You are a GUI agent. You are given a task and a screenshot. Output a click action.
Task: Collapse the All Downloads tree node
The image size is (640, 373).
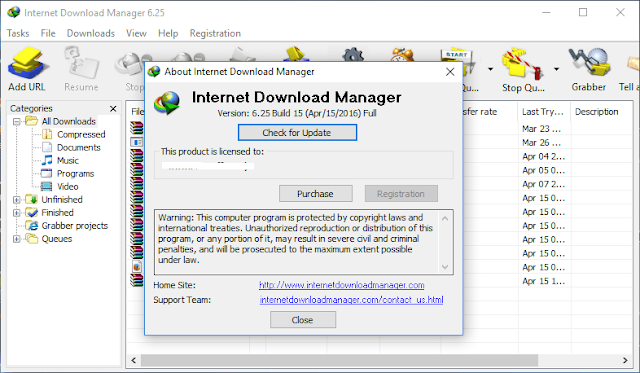[x=16, y=122]
